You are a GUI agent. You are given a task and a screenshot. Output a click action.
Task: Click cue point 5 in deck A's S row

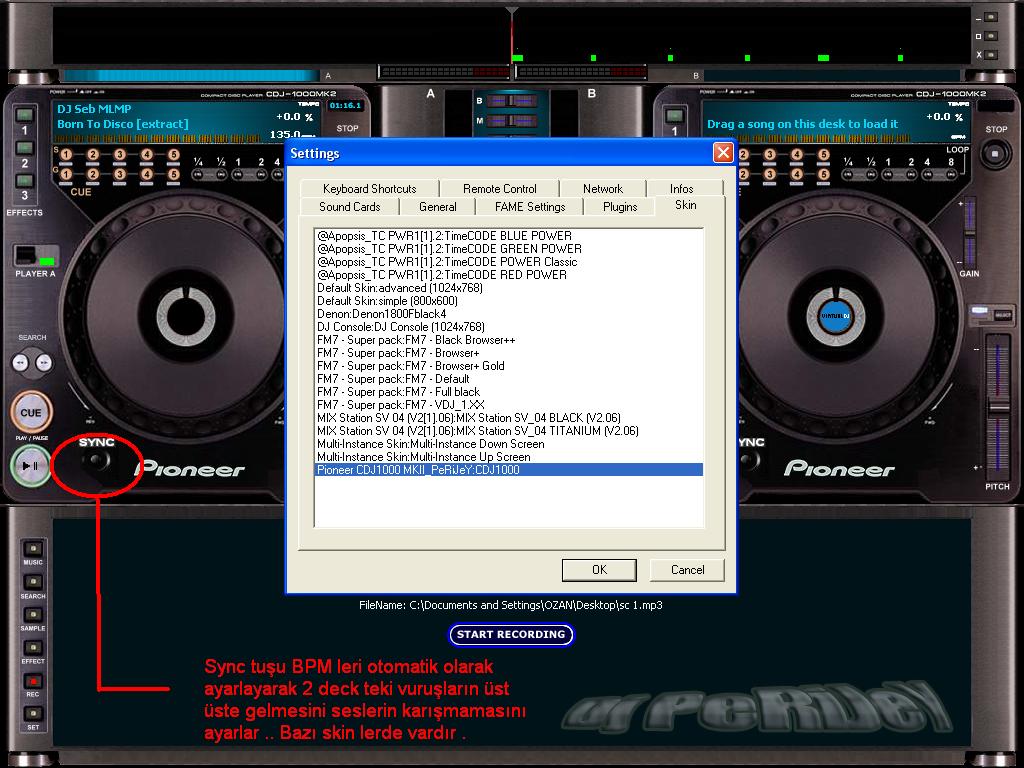click(173, 155)
